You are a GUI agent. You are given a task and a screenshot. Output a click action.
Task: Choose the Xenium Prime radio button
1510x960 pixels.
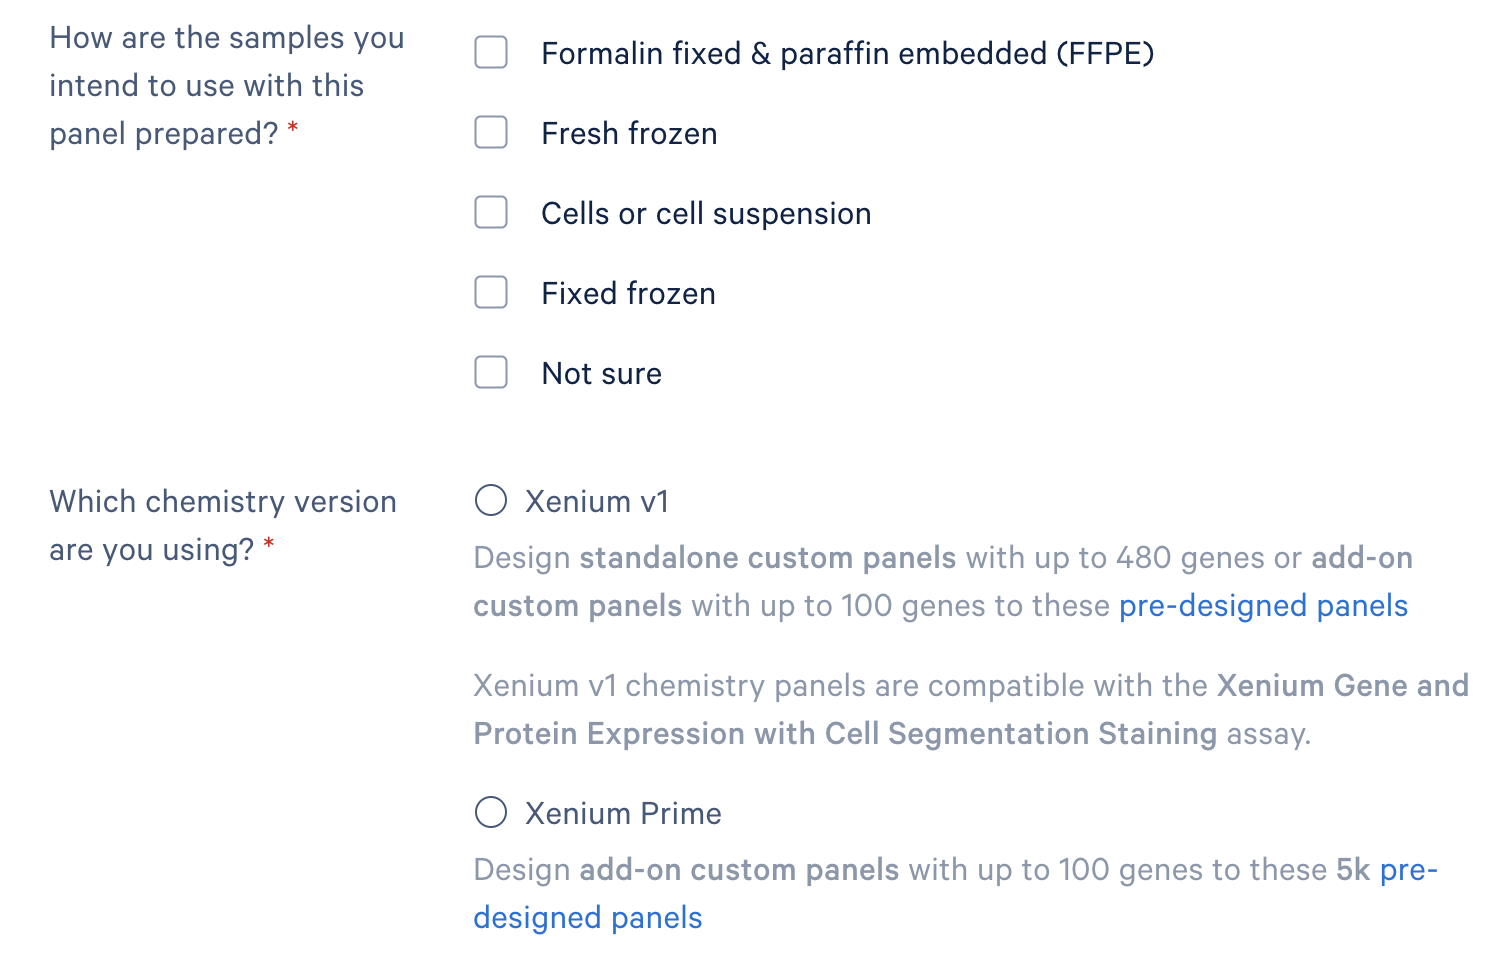pyautogui.click(x=491, y=812)
